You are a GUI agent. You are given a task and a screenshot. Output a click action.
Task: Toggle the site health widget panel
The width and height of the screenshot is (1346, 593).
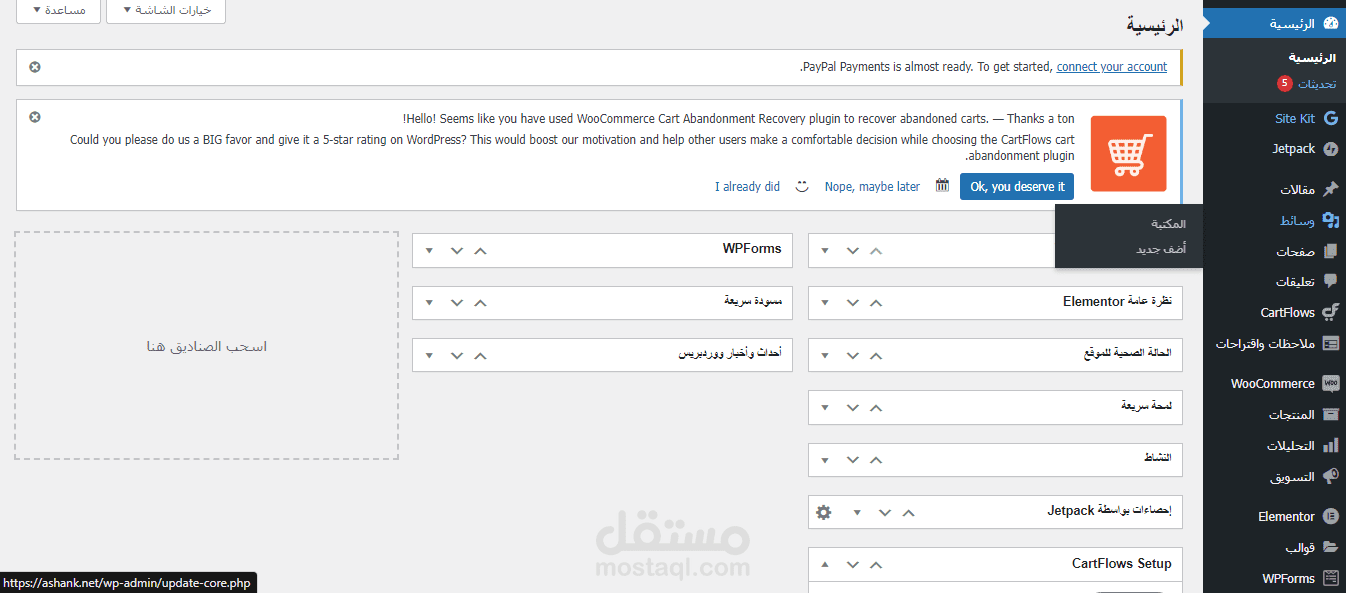(825, 355)
